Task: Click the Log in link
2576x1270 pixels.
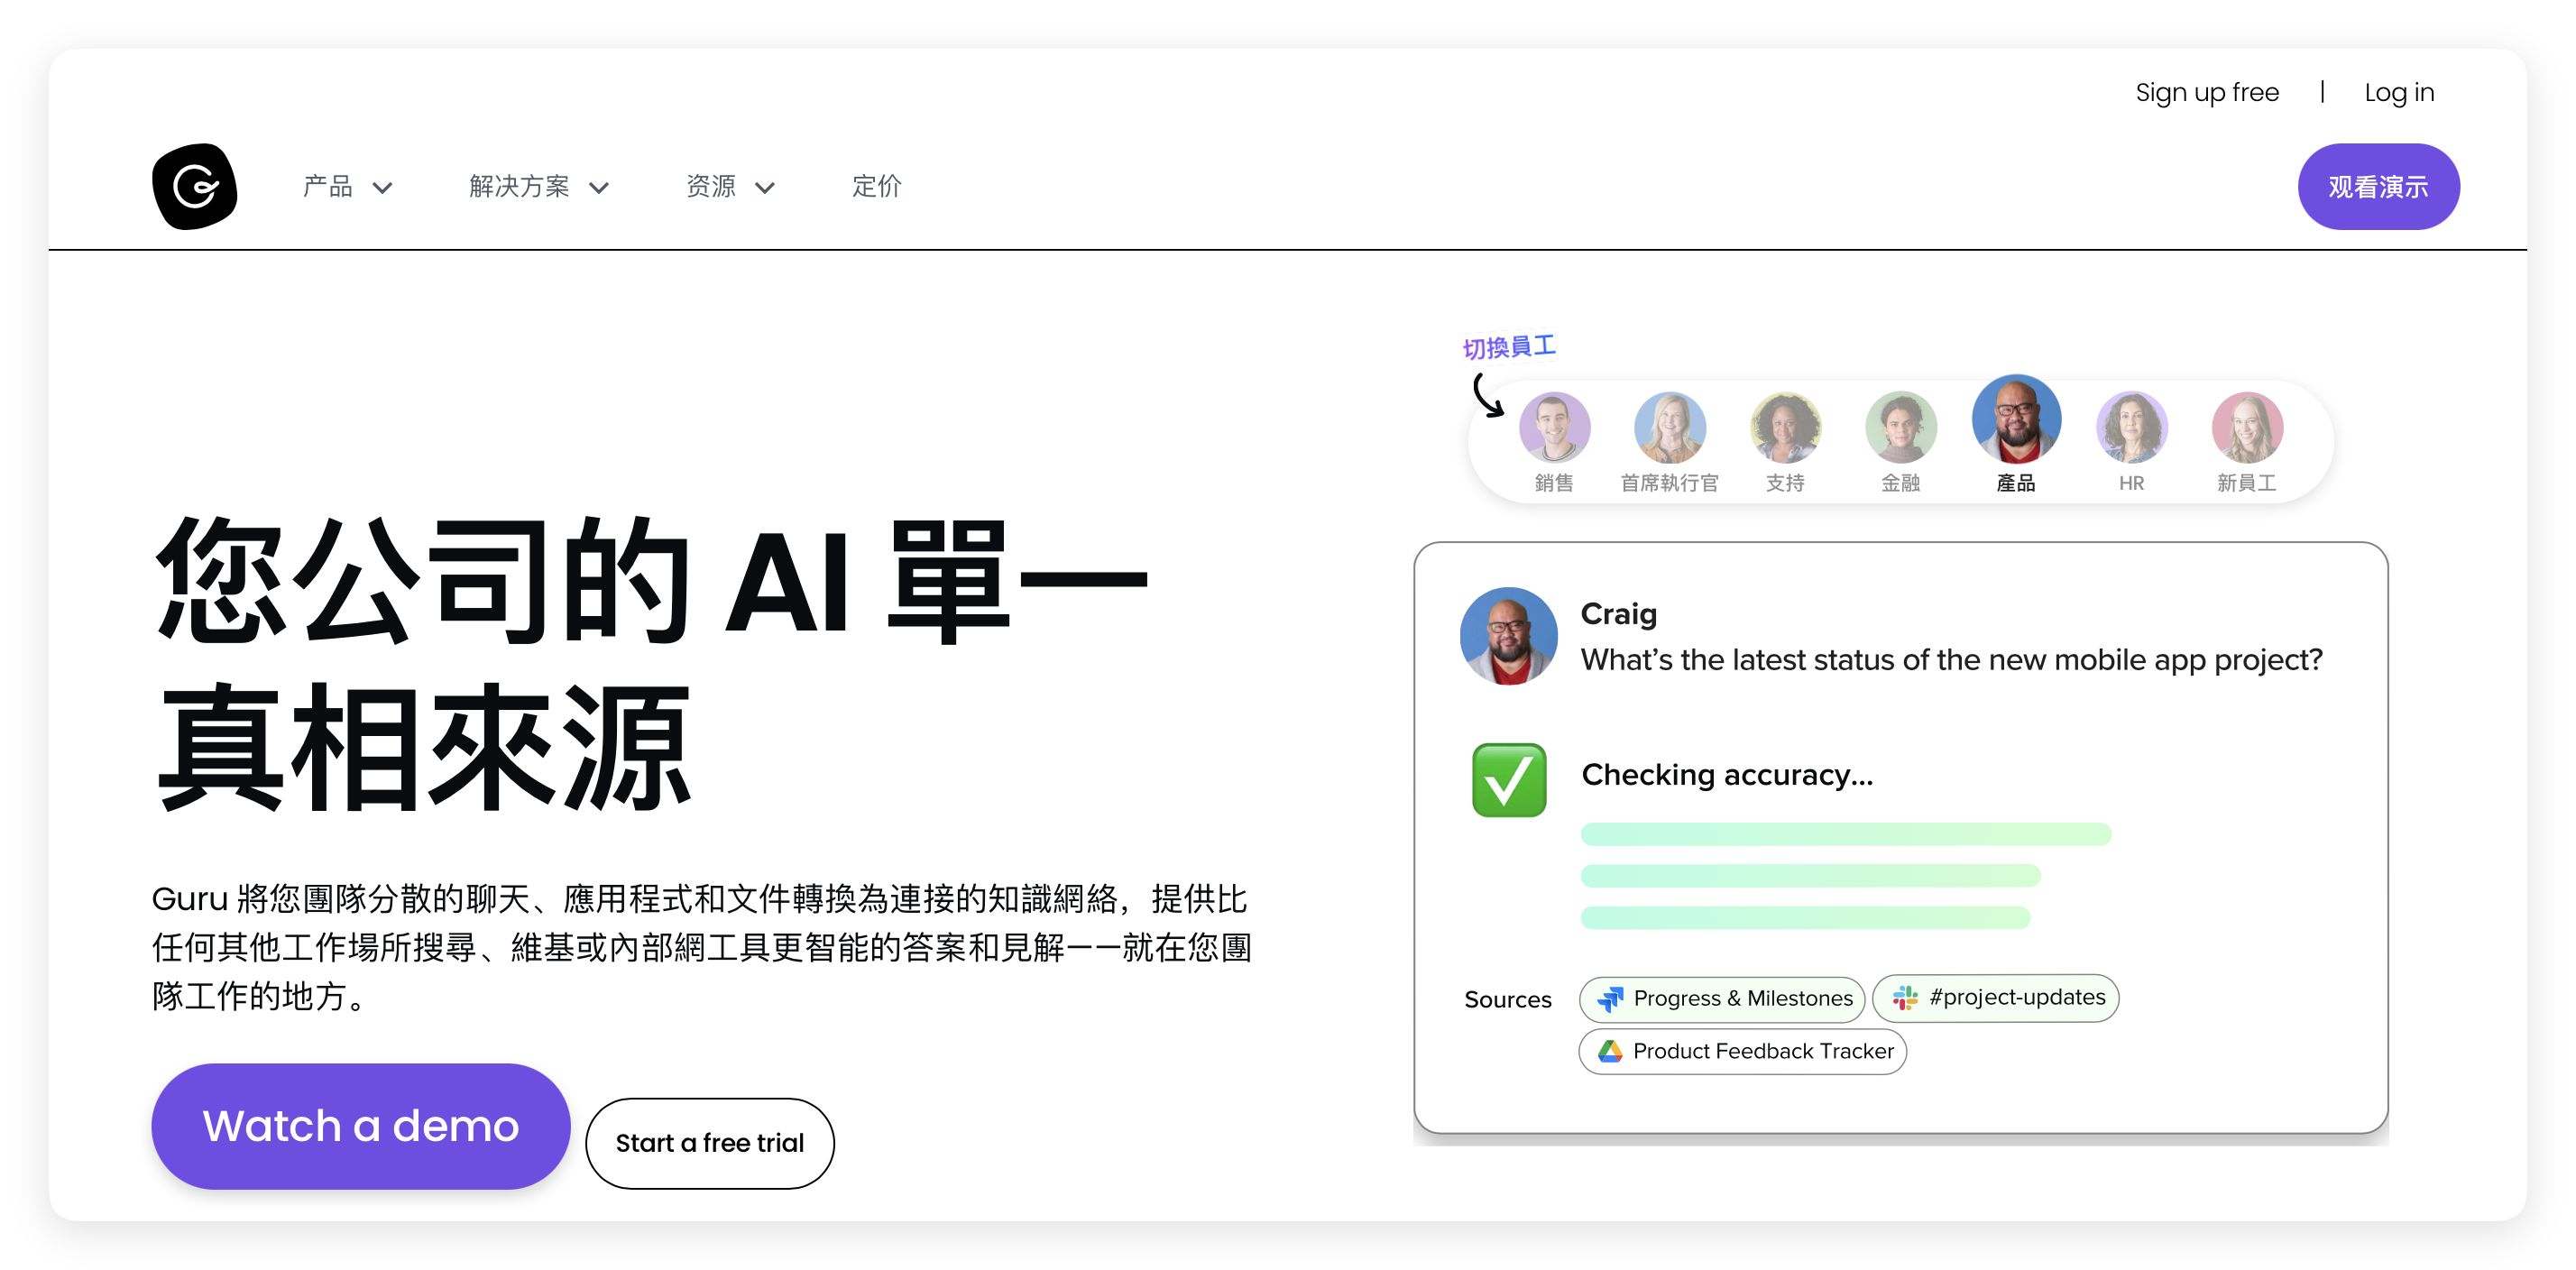Action: 2398,93
